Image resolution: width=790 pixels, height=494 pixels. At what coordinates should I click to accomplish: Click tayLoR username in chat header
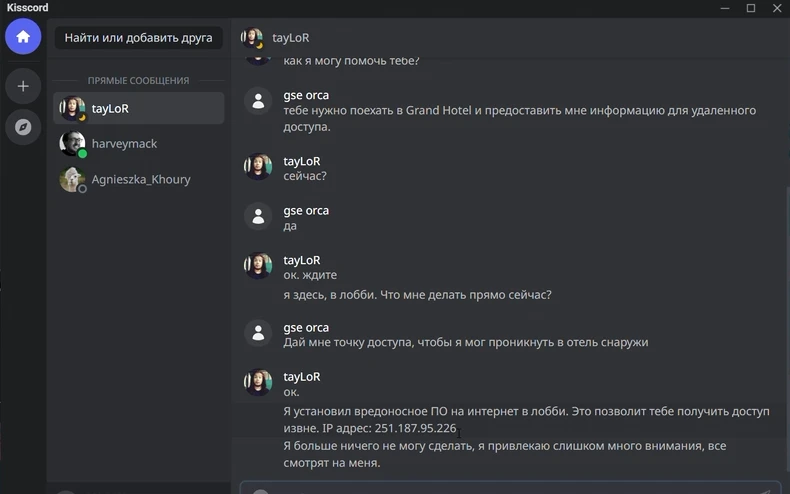[x=291, y=38]
